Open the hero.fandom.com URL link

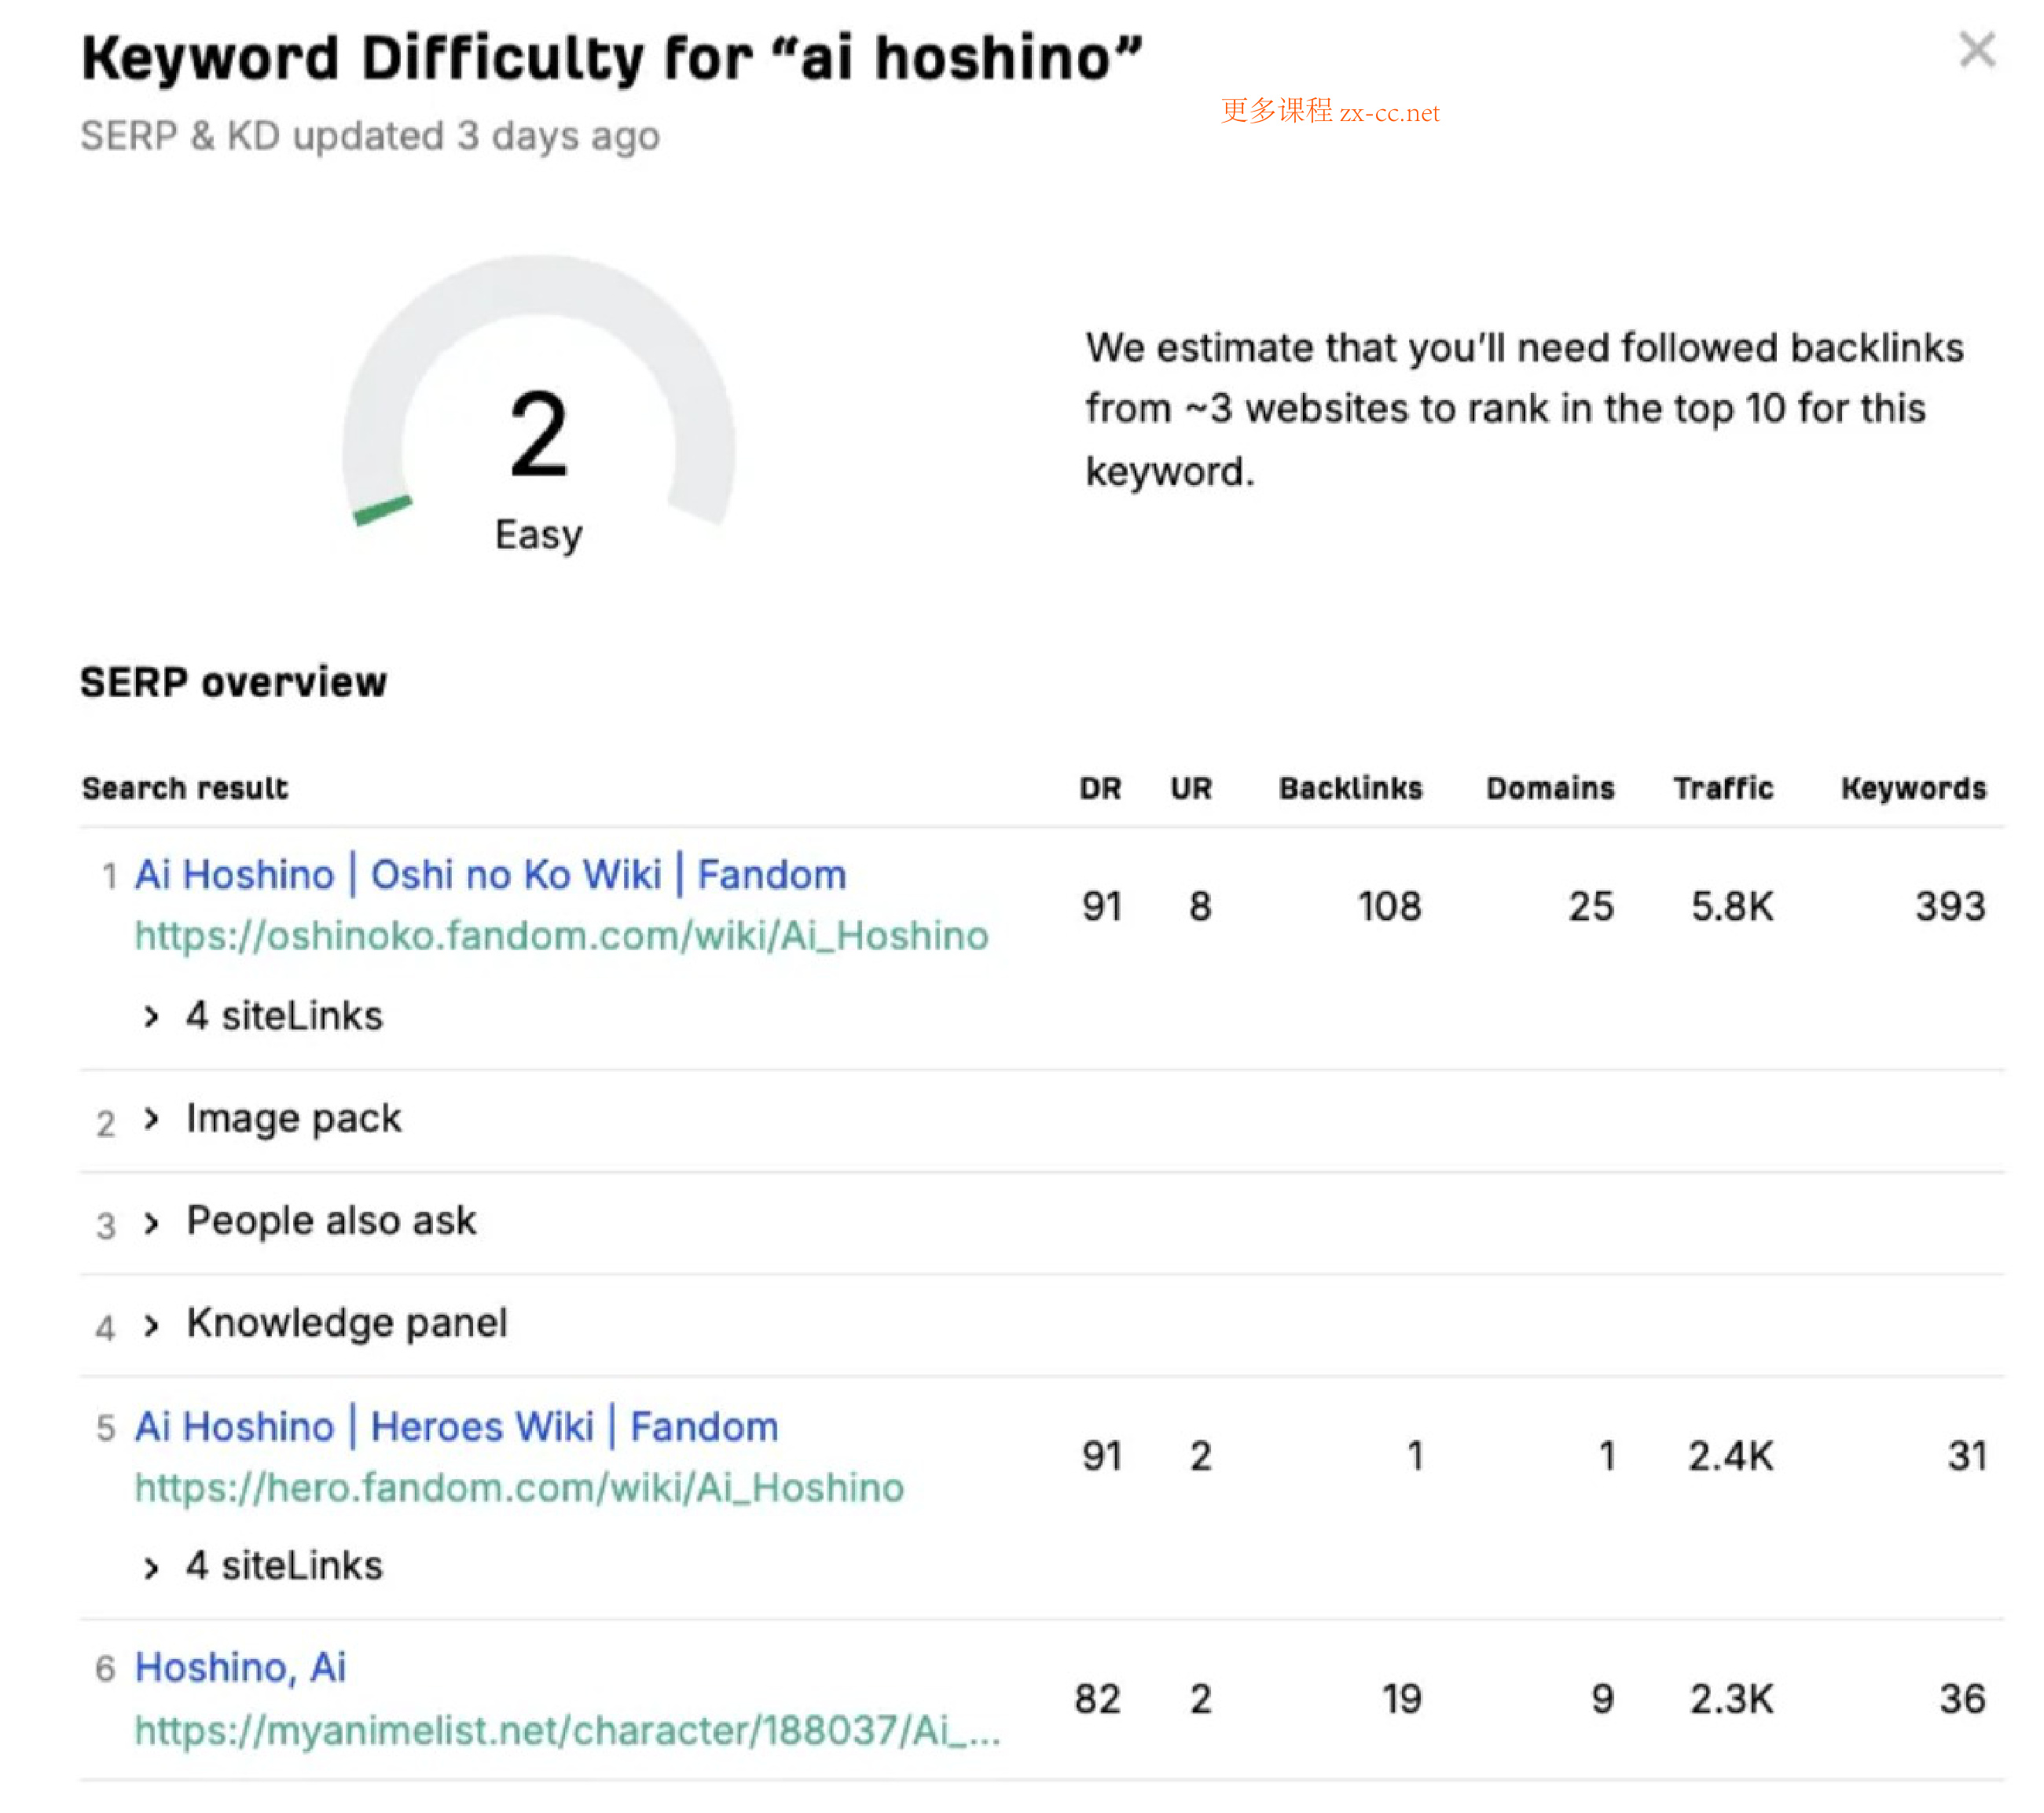519,1488
